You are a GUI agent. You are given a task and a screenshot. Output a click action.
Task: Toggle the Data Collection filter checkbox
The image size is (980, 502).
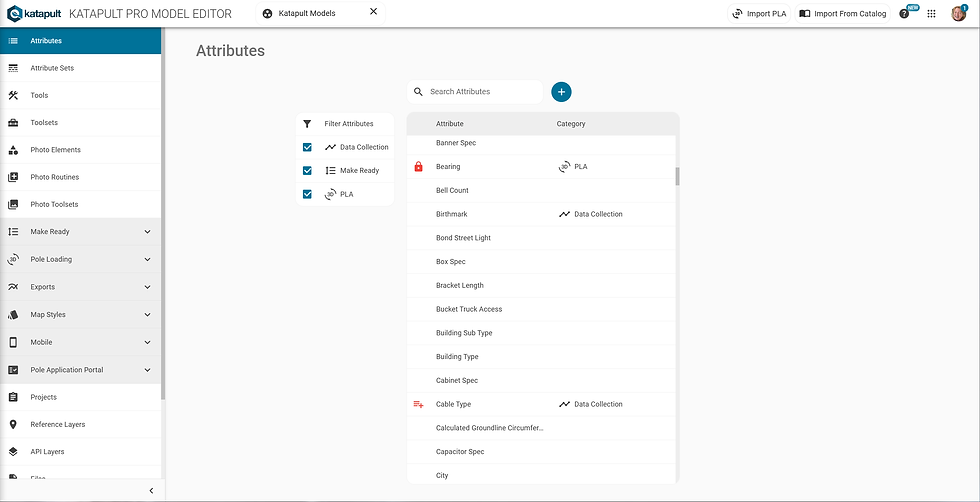pos(307,147)
